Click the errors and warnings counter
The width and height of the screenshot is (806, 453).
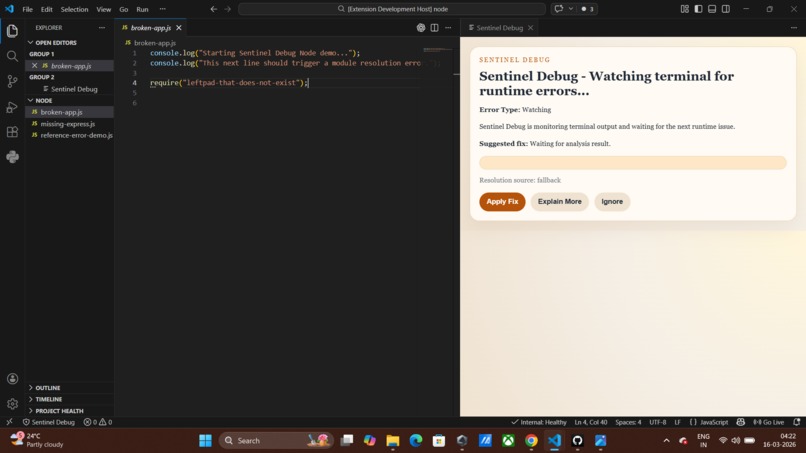(x=98, y=422)
